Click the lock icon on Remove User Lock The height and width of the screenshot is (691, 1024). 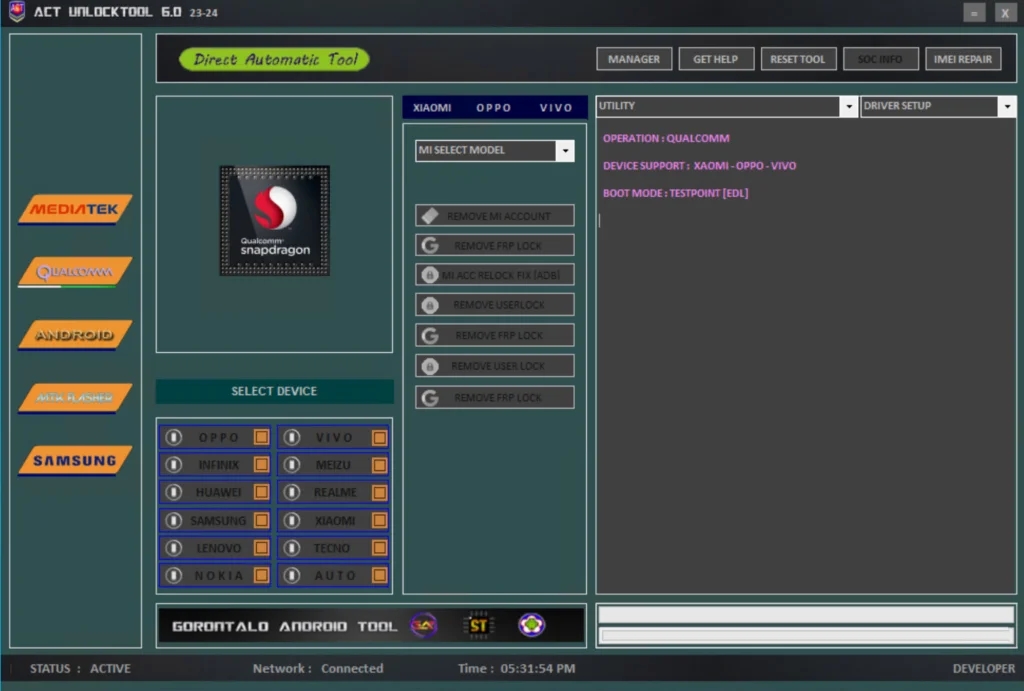pos(430,366)
